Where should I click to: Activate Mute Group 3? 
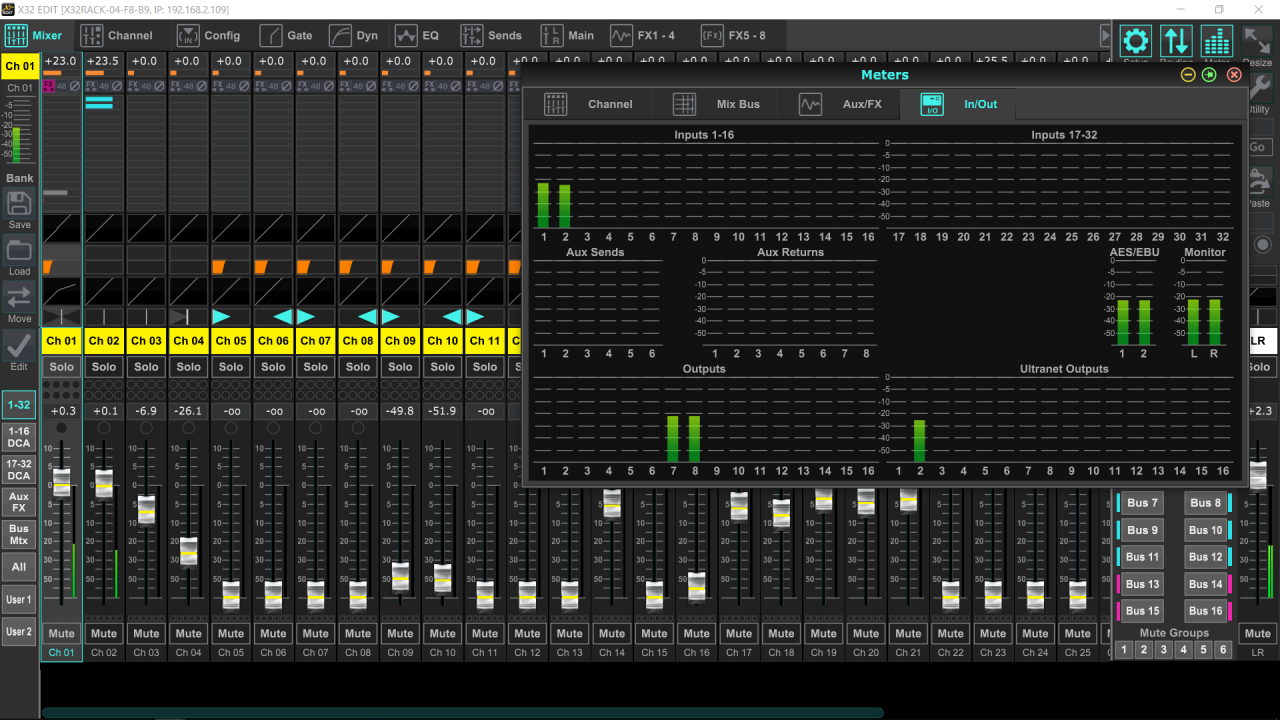tap(1164, 650)
